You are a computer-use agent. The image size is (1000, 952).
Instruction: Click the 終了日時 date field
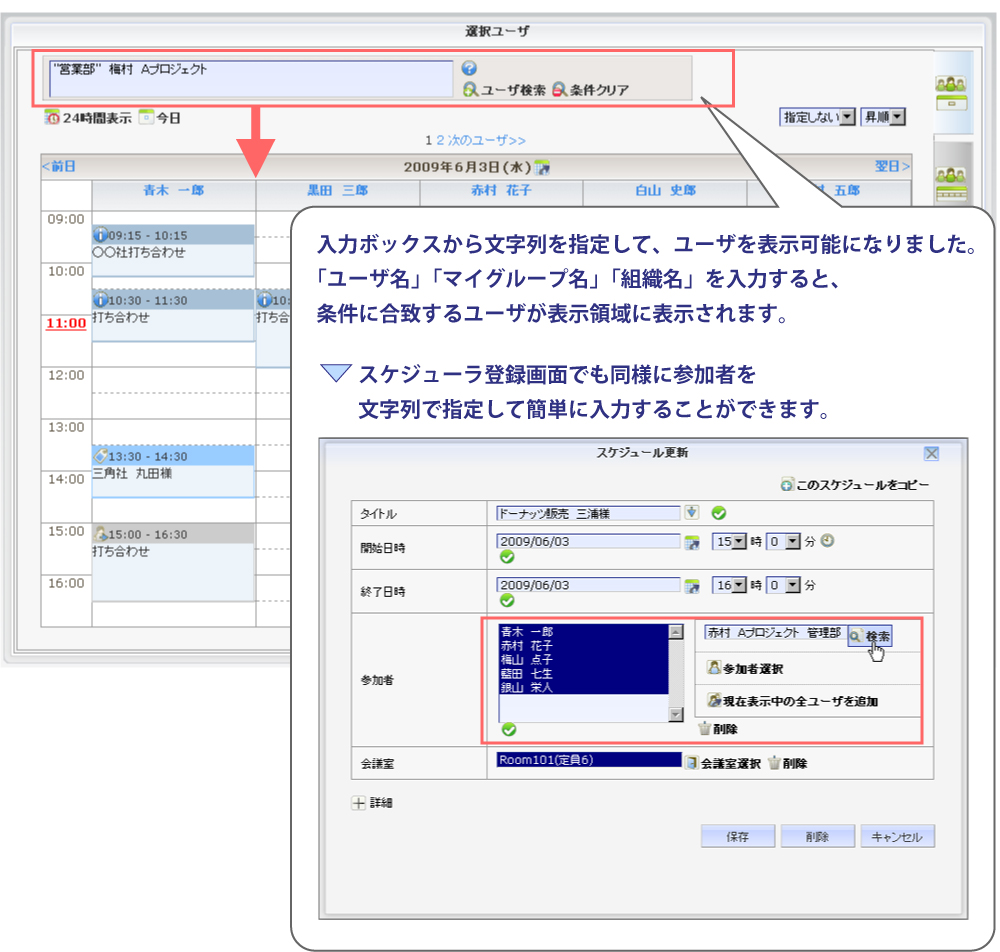(x=588, y=585)
